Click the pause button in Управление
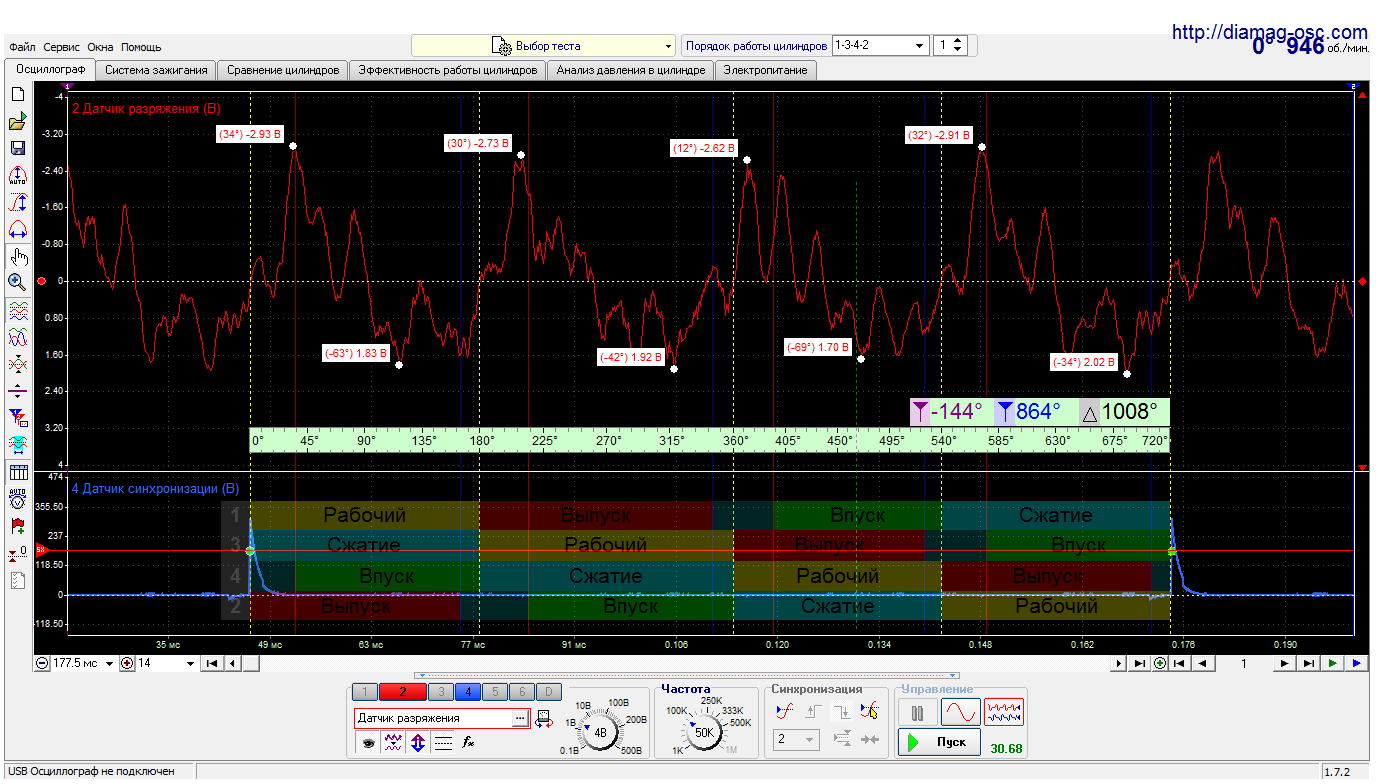The height and width of the screenshot is (784, 1382). click(917, 712)
